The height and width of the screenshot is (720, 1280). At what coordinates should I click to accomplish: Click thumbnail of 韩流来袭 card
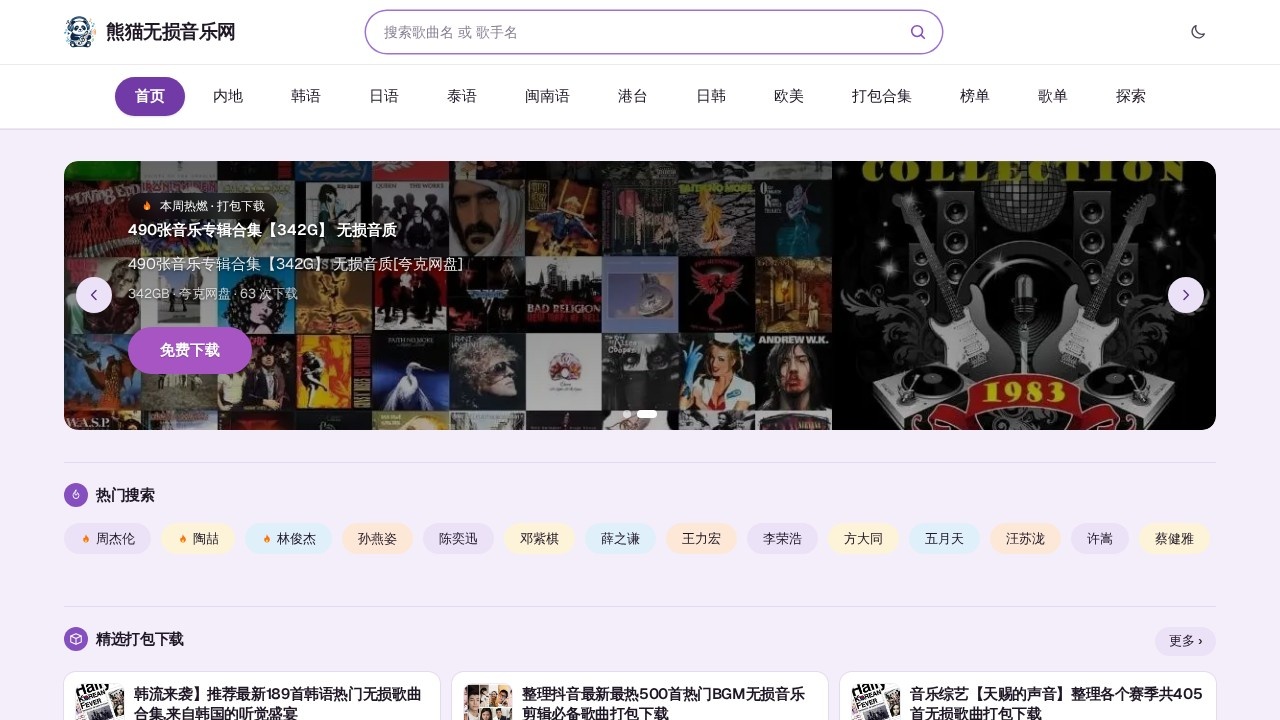click(x=100, y=702)
